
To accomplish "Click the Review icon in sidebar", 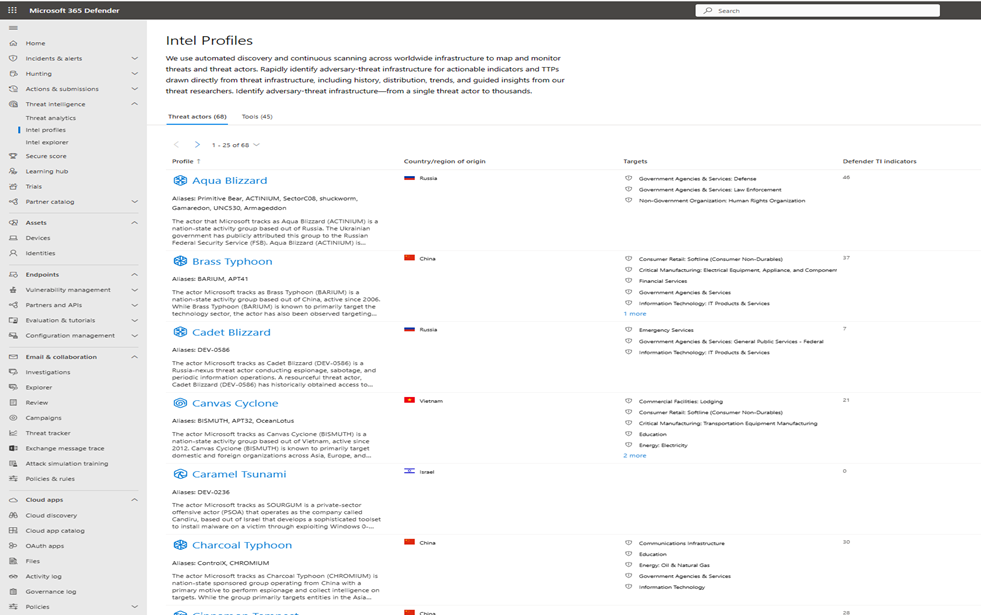I will [13, 403].
